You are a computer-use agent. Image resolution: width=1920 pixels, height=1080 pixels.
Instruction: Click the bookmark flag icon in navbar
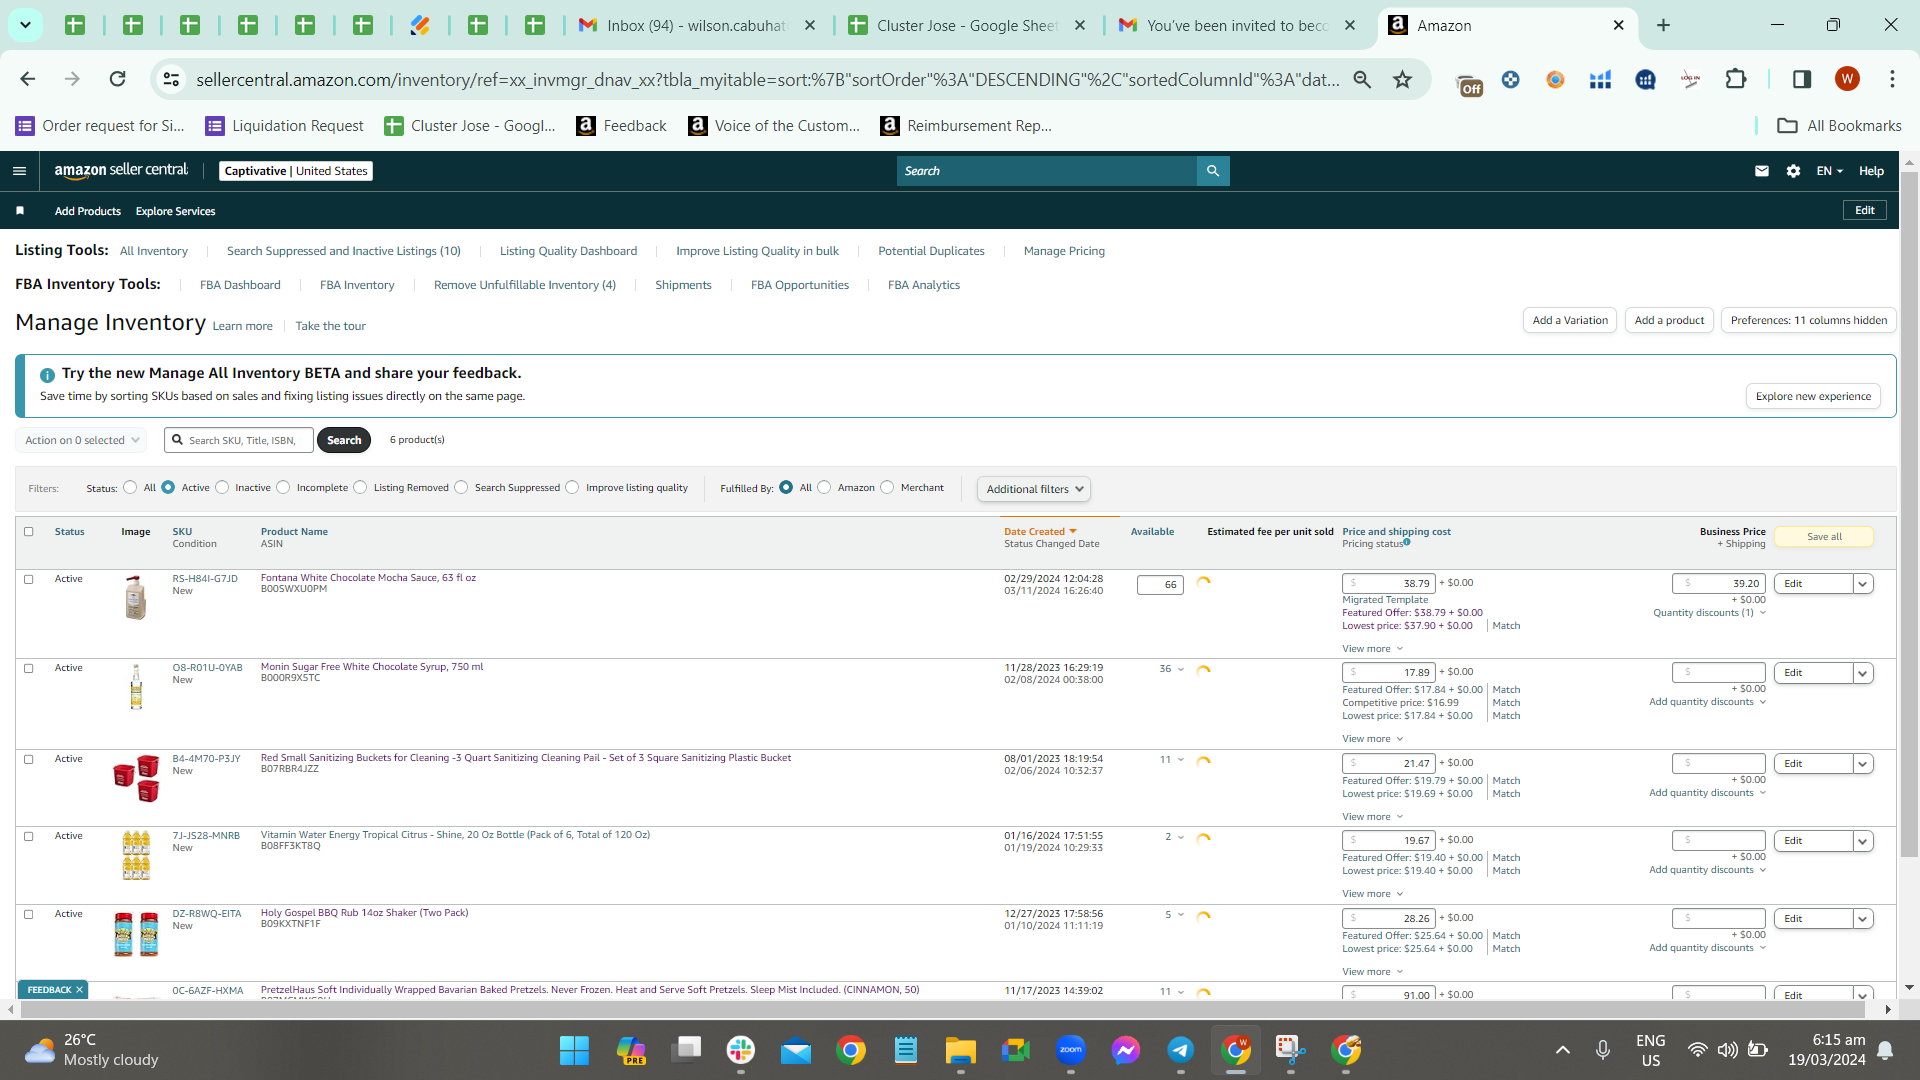(20, 211)
